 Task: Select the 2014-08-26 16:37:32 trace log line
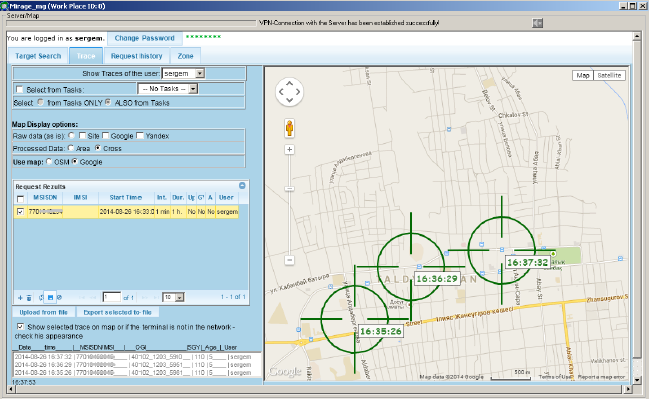coord(133,357)
